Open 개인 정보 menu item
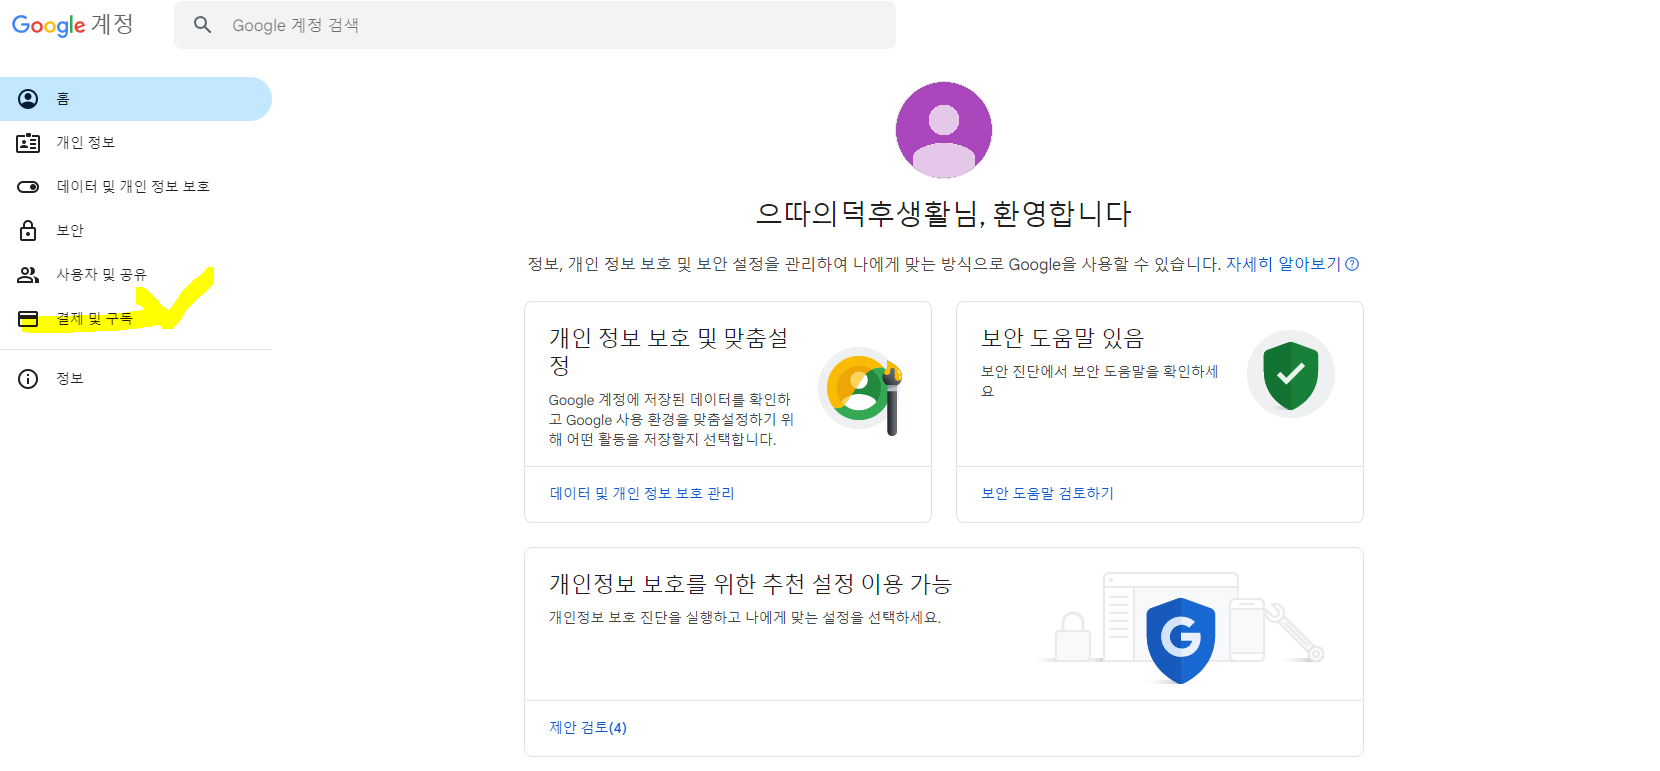Screen dimensions: 1660x771 pyautogui.click(x=136, y=143)
